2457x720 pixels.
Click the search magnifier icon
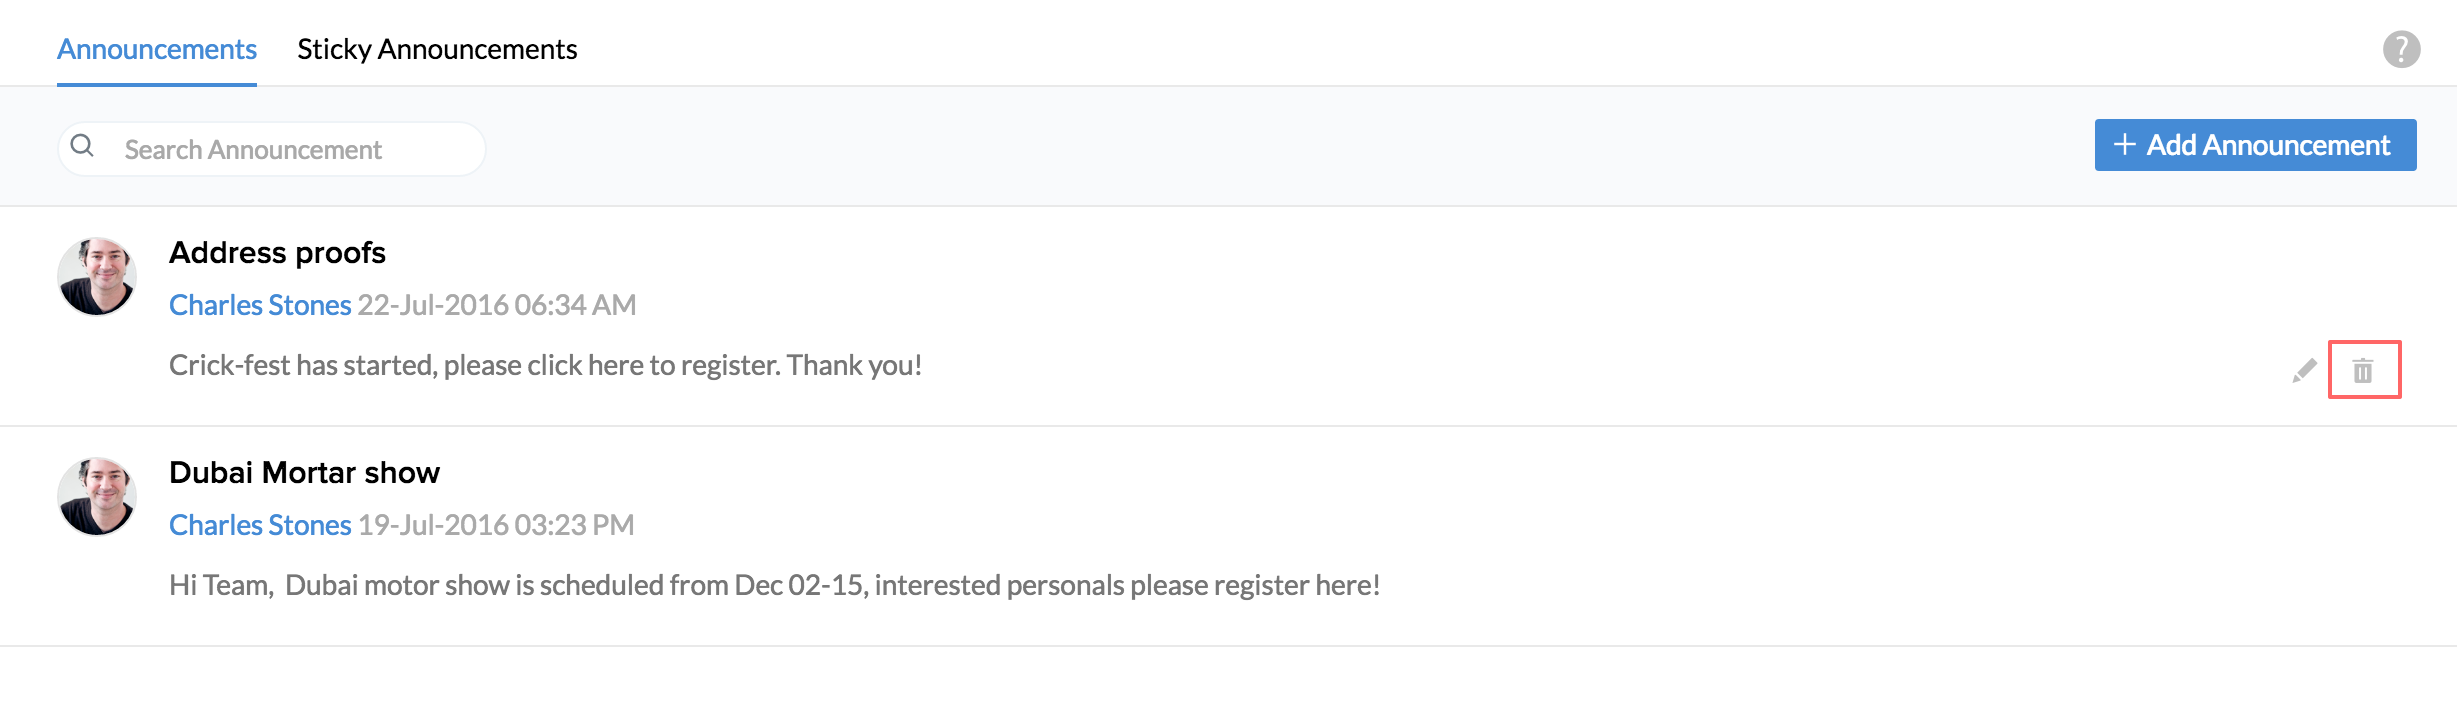[x=83, y=146]
